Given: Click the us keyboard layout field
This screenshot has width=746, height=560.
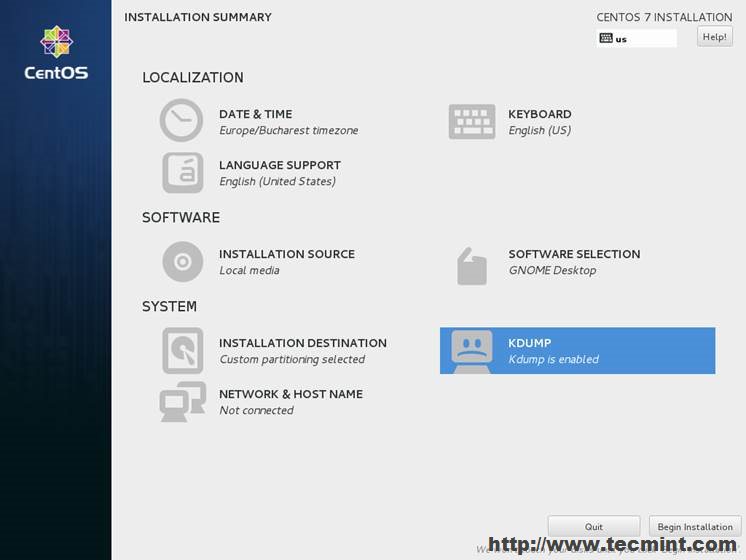Looking at the screenshot, I should 636,38.
